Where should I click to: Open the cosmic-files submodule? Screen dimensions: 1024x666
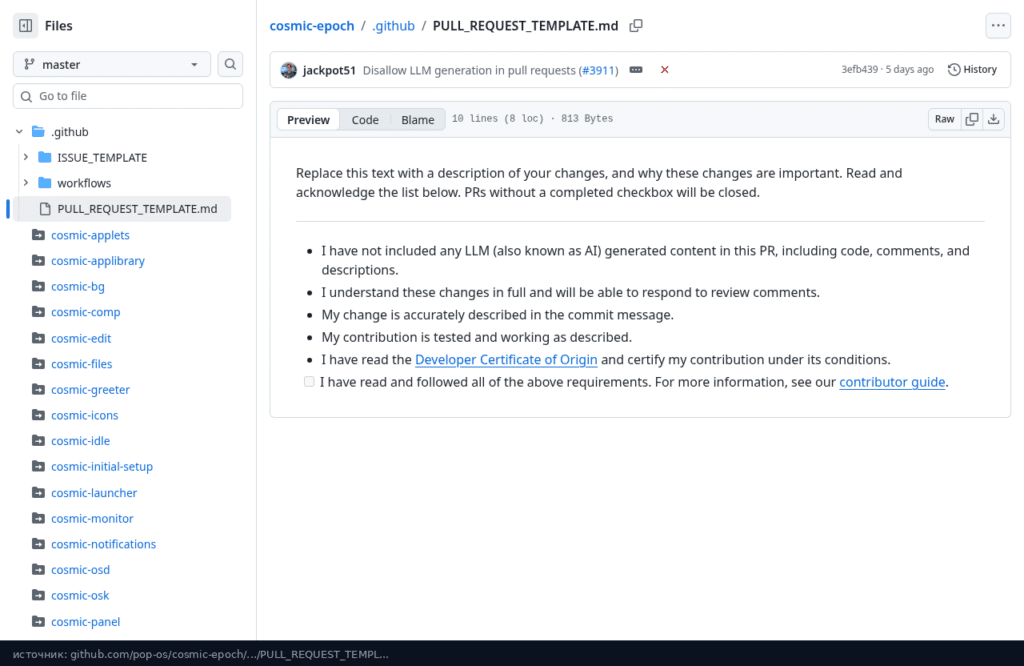point(82,364)
